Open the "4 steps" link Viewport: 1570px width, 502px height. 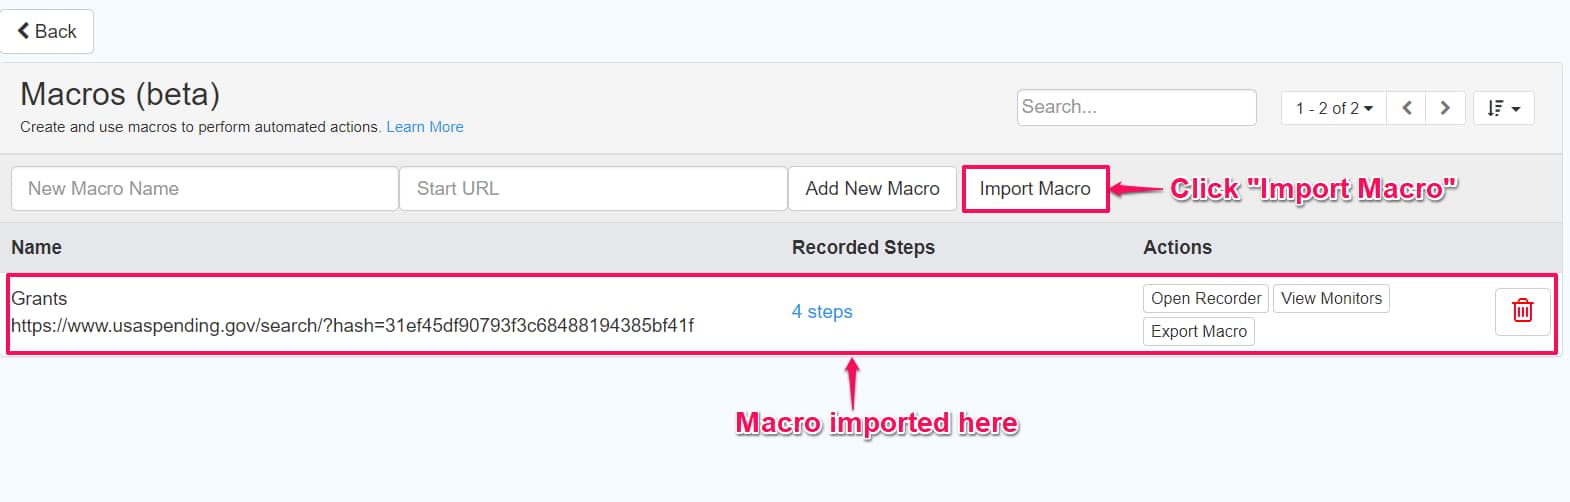click(822, 312)
